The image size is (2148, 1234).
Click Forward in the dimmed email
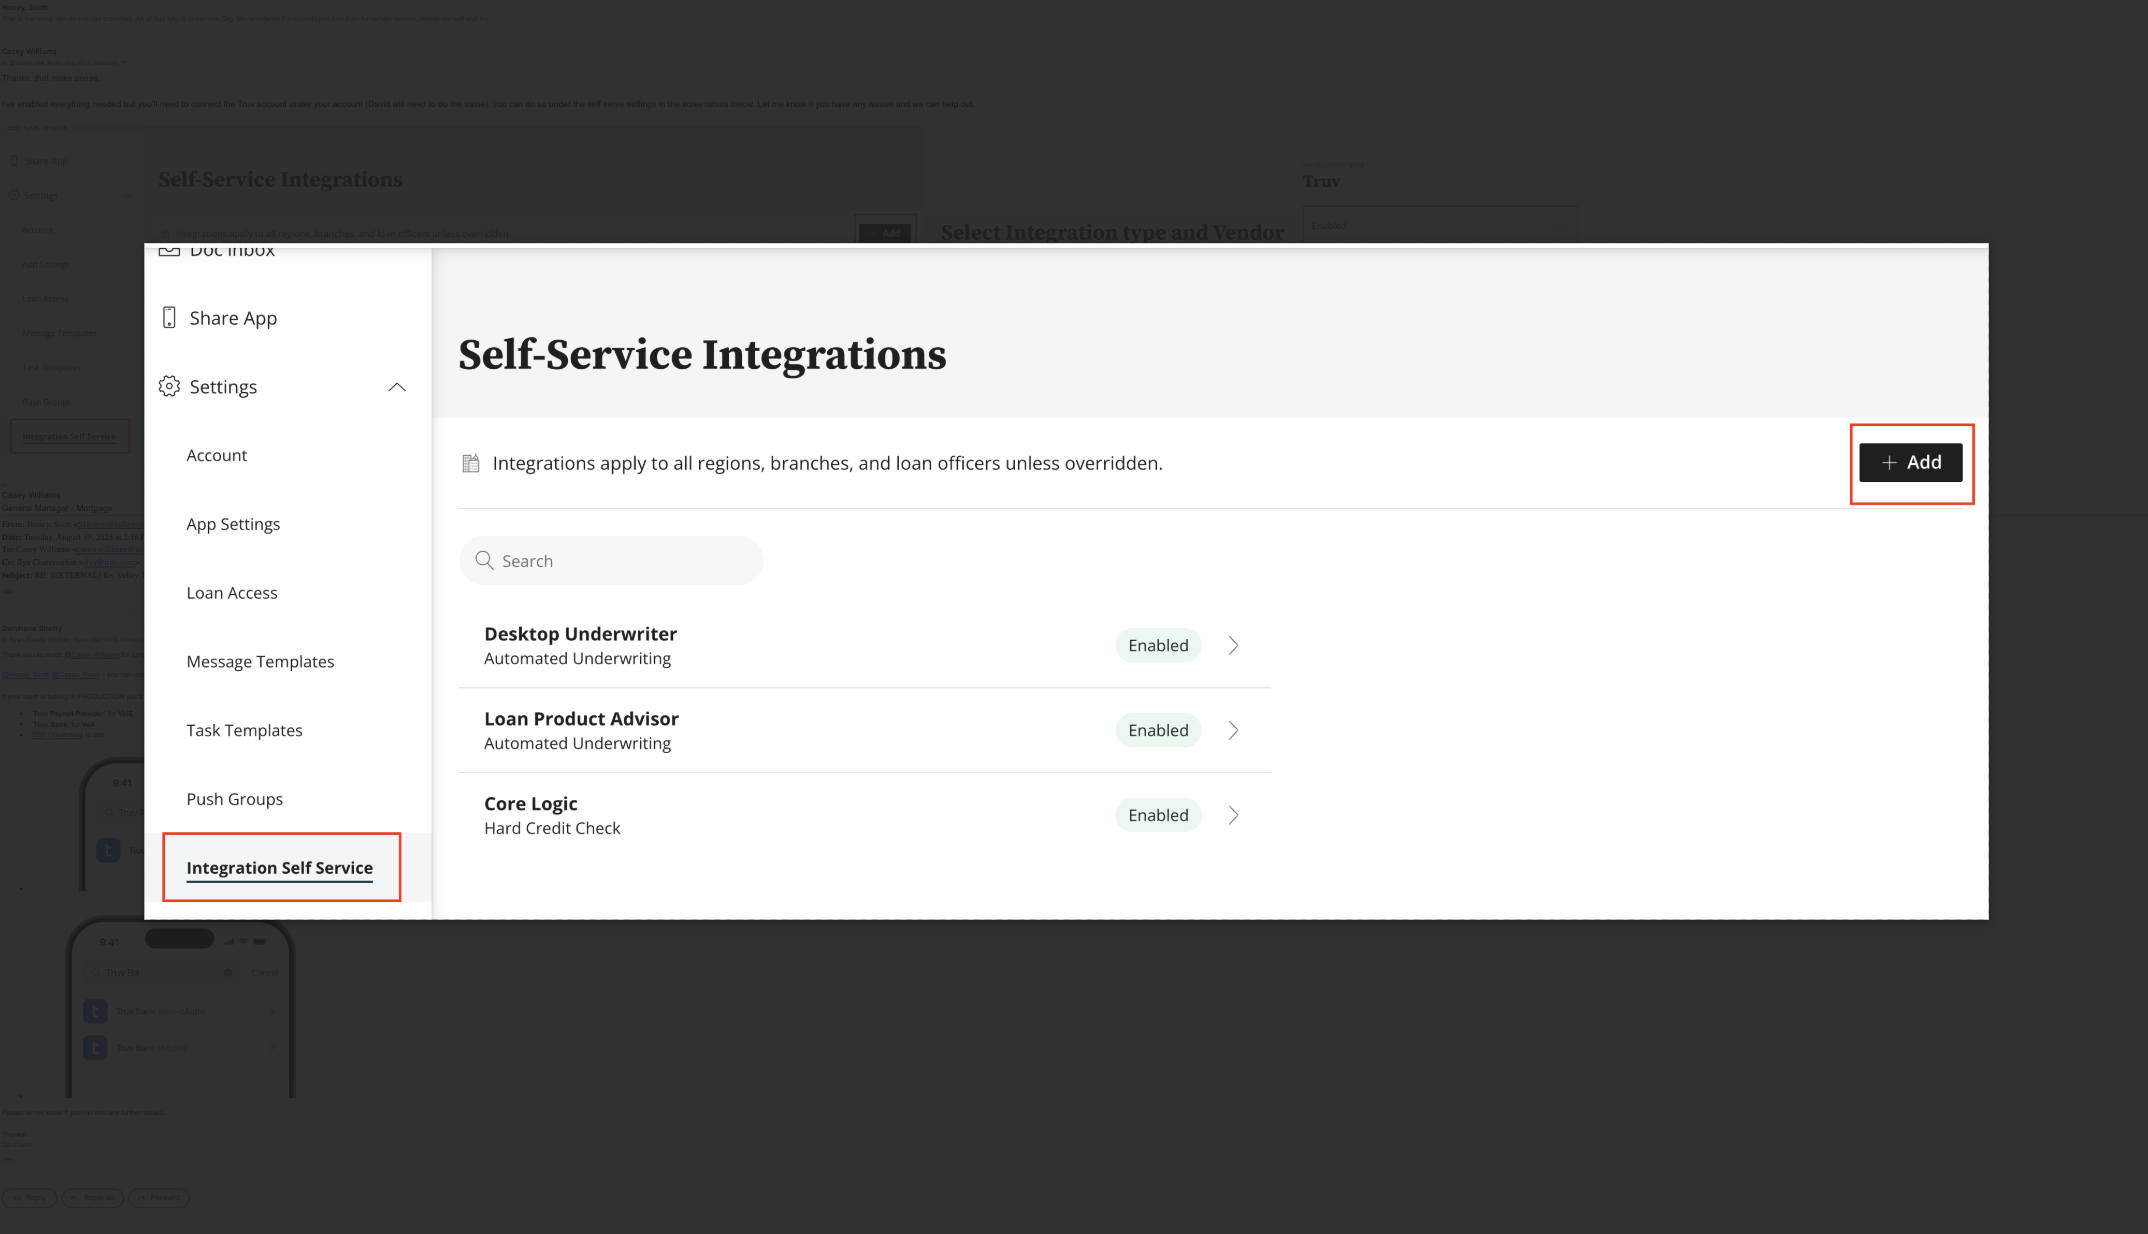click(x=159, y=1197)
